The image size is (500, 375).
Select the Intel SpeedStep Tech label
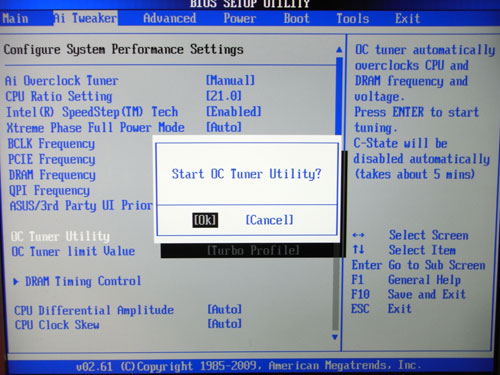pos(92,112)
